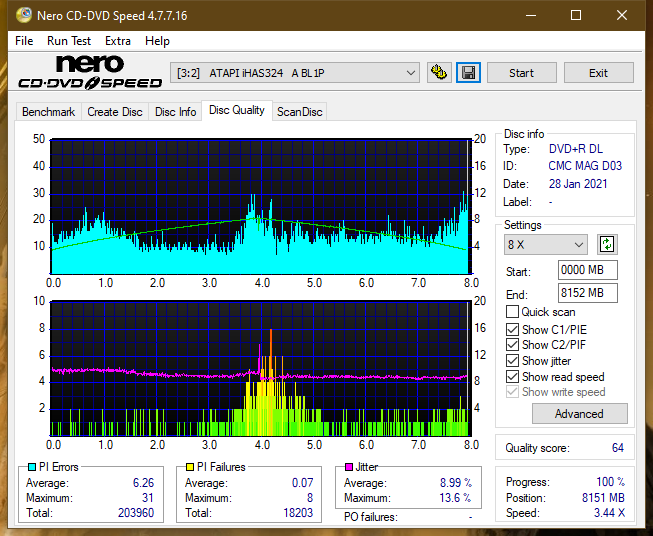The height and width of the screenshot is (536, 653).
Task: Toggle the Show read speed checkbox
Action: tap(512, 376)
